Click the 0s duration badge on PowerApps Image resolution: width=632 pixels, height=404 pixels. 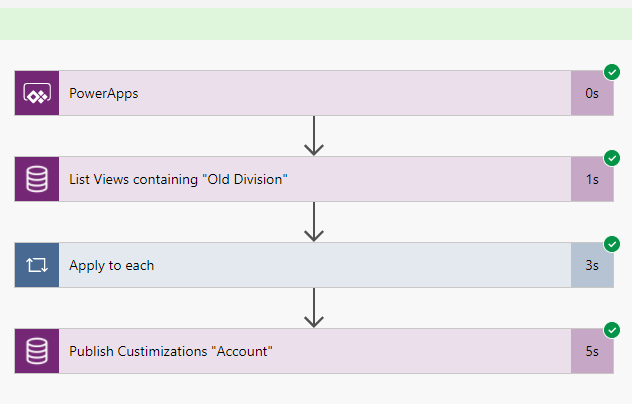592,94
